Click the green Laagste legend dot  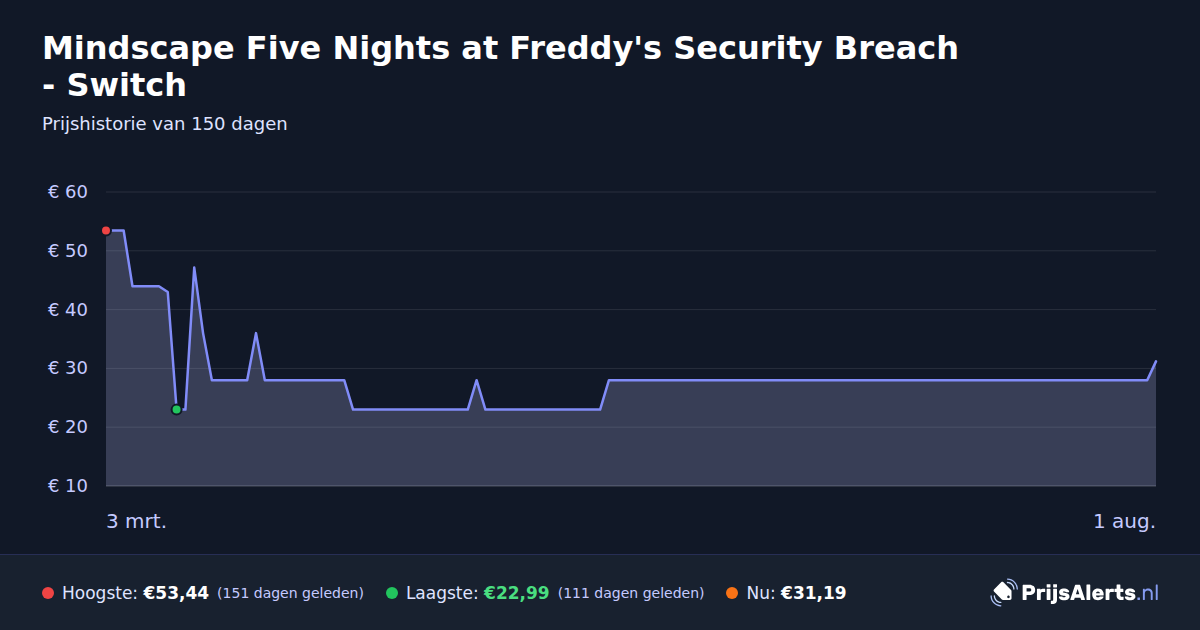point(392,593)
